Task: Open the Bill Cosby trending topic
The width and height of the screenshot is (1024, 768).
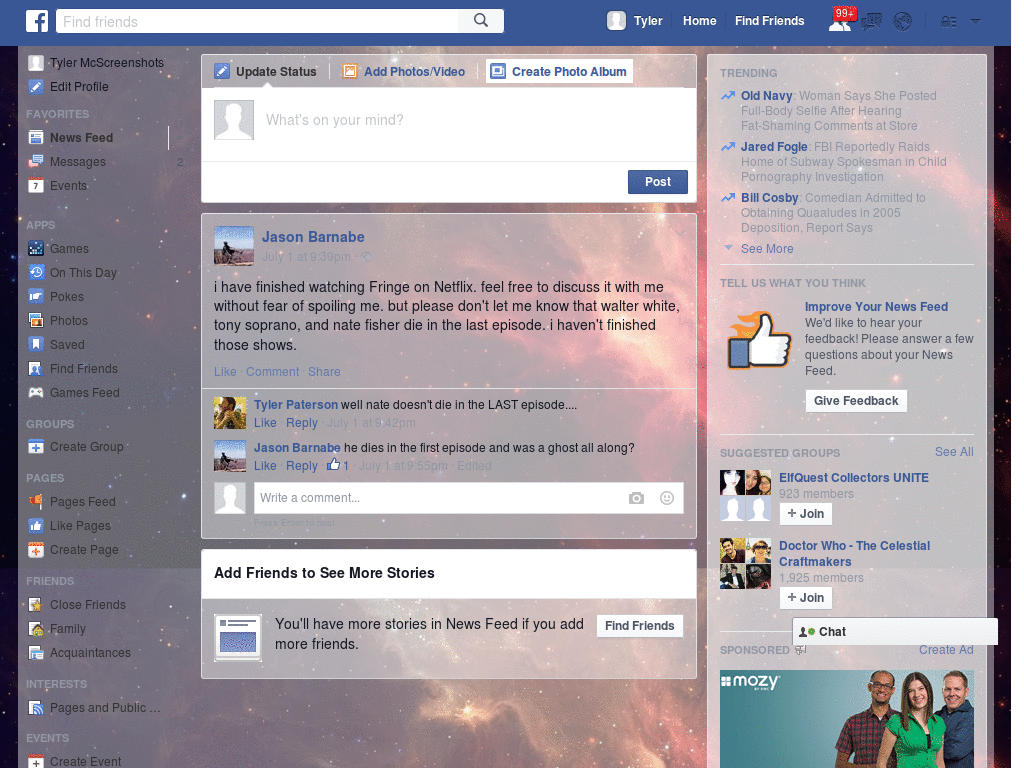Action: click(x=769, y=197)
